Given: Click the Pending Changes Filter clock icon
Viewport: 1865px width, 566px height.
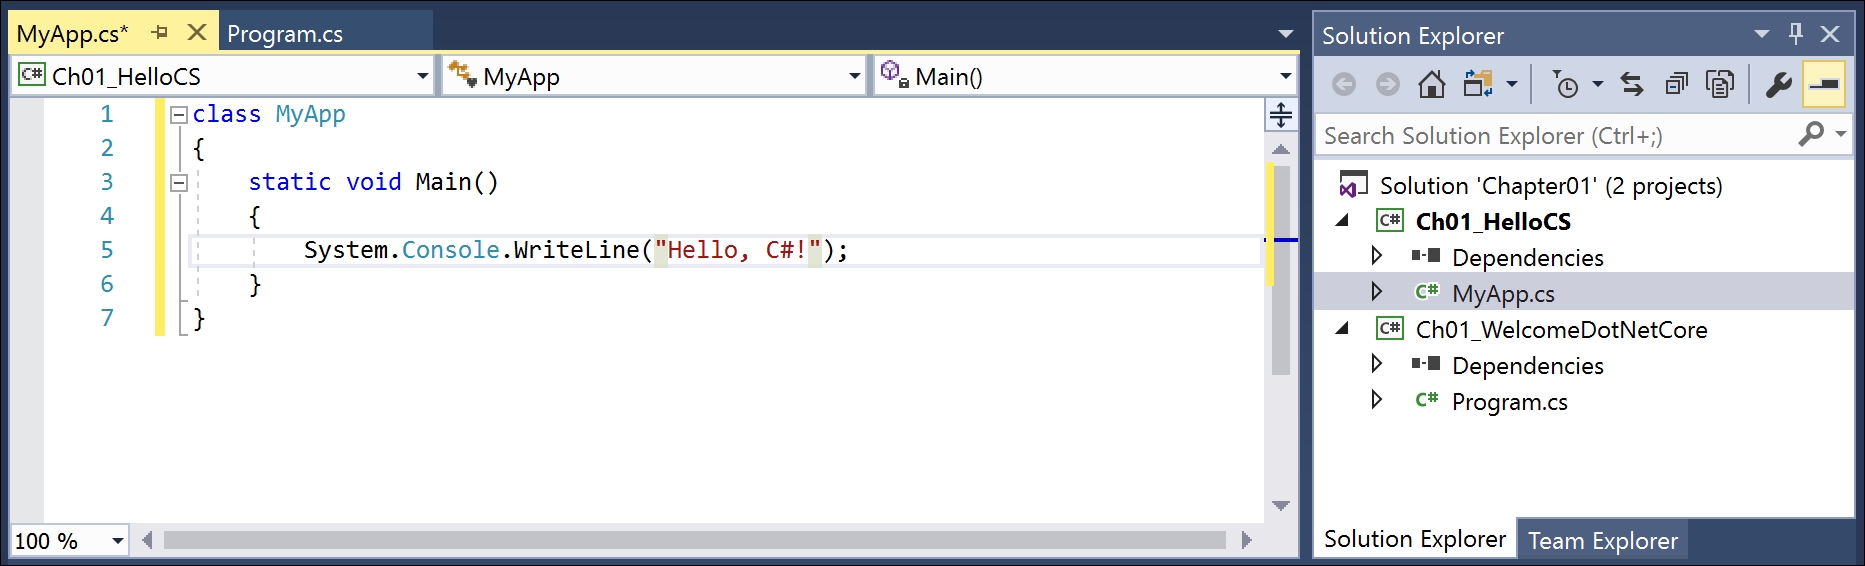Looking at the screenshot, I should [1565, 85].
